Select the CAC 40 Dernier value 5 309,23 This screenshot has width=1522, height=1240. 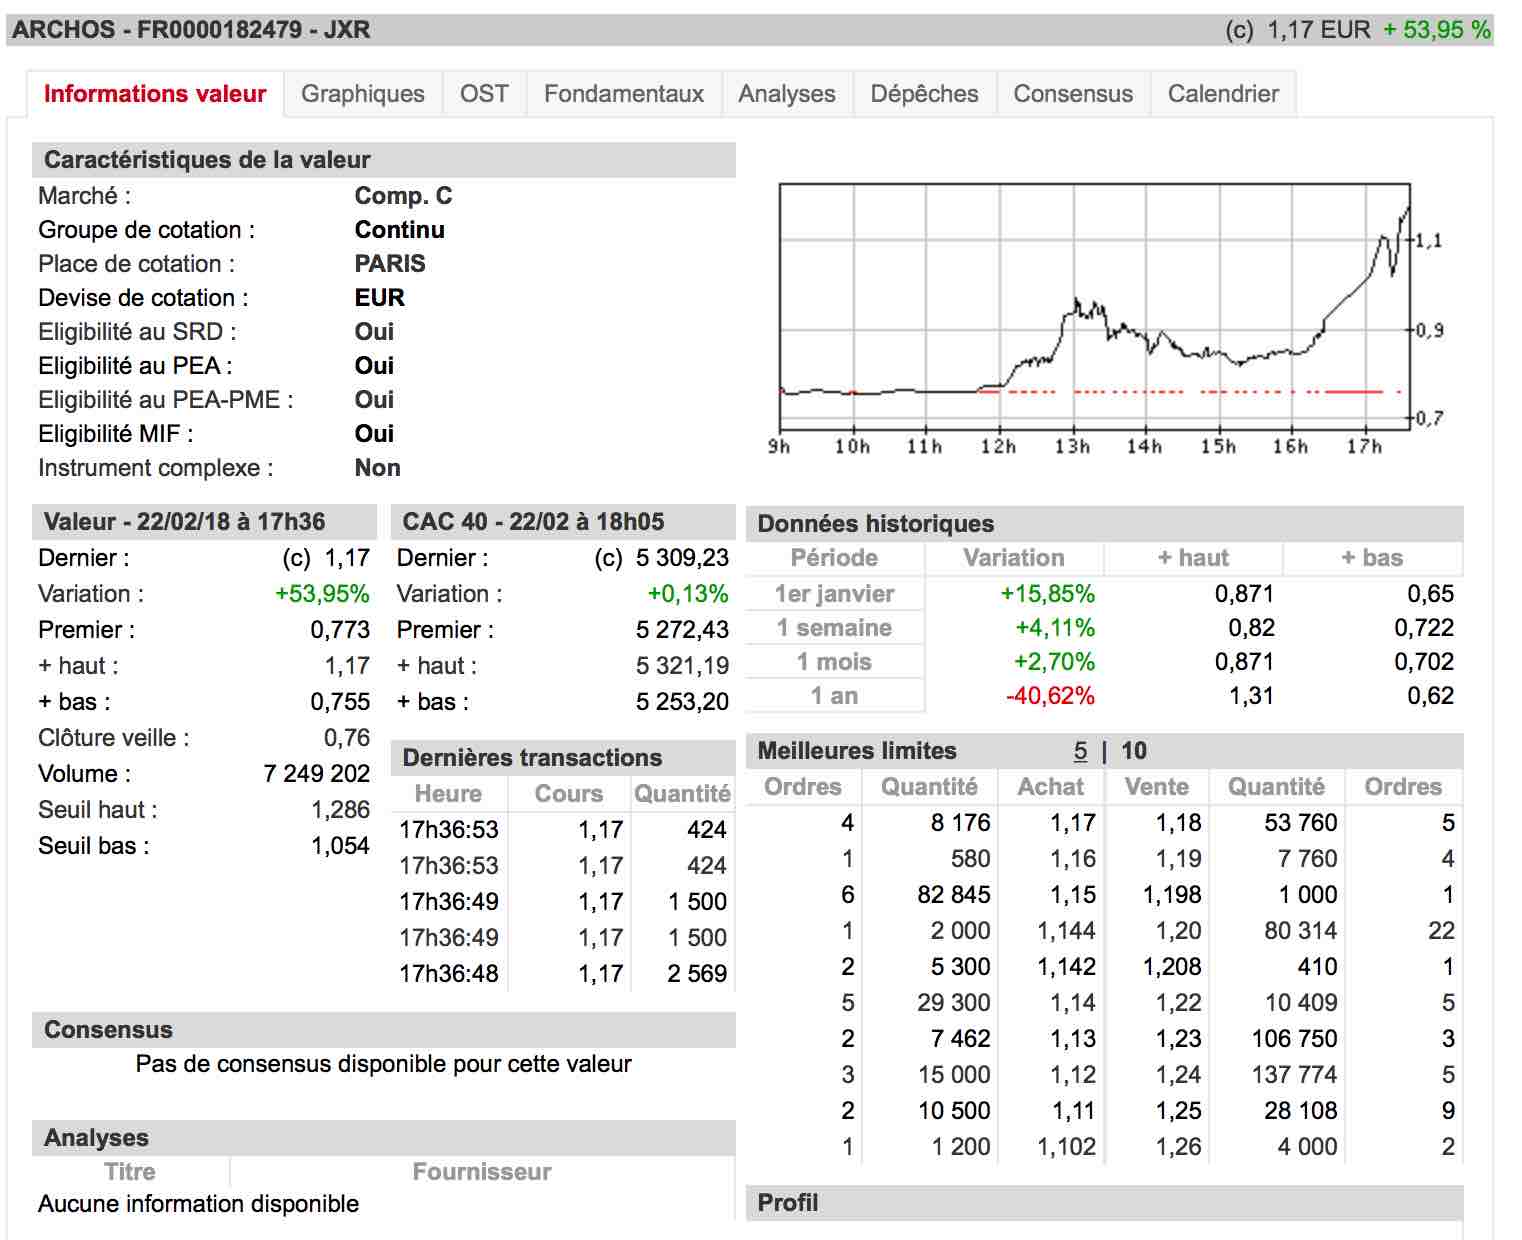pos(682,558)
